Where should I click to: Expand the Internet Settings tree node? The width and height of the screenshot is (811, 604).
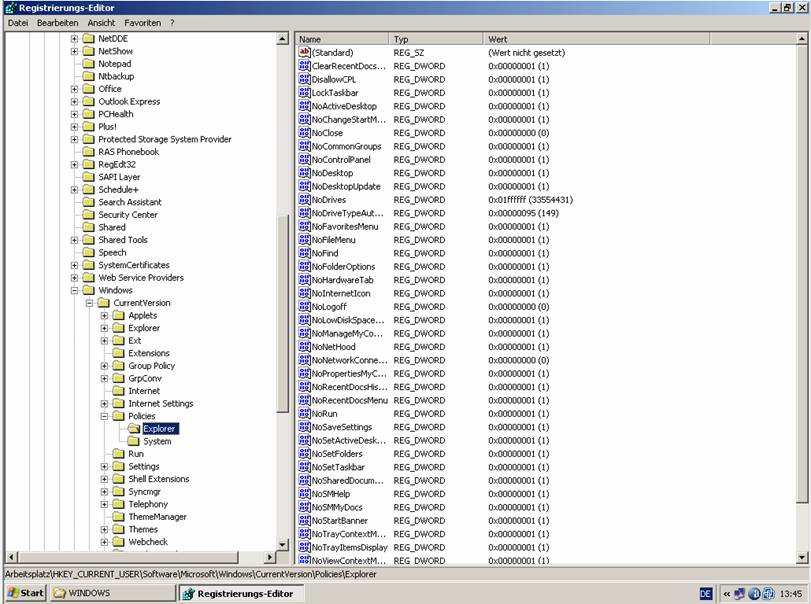tap(104, 404)
